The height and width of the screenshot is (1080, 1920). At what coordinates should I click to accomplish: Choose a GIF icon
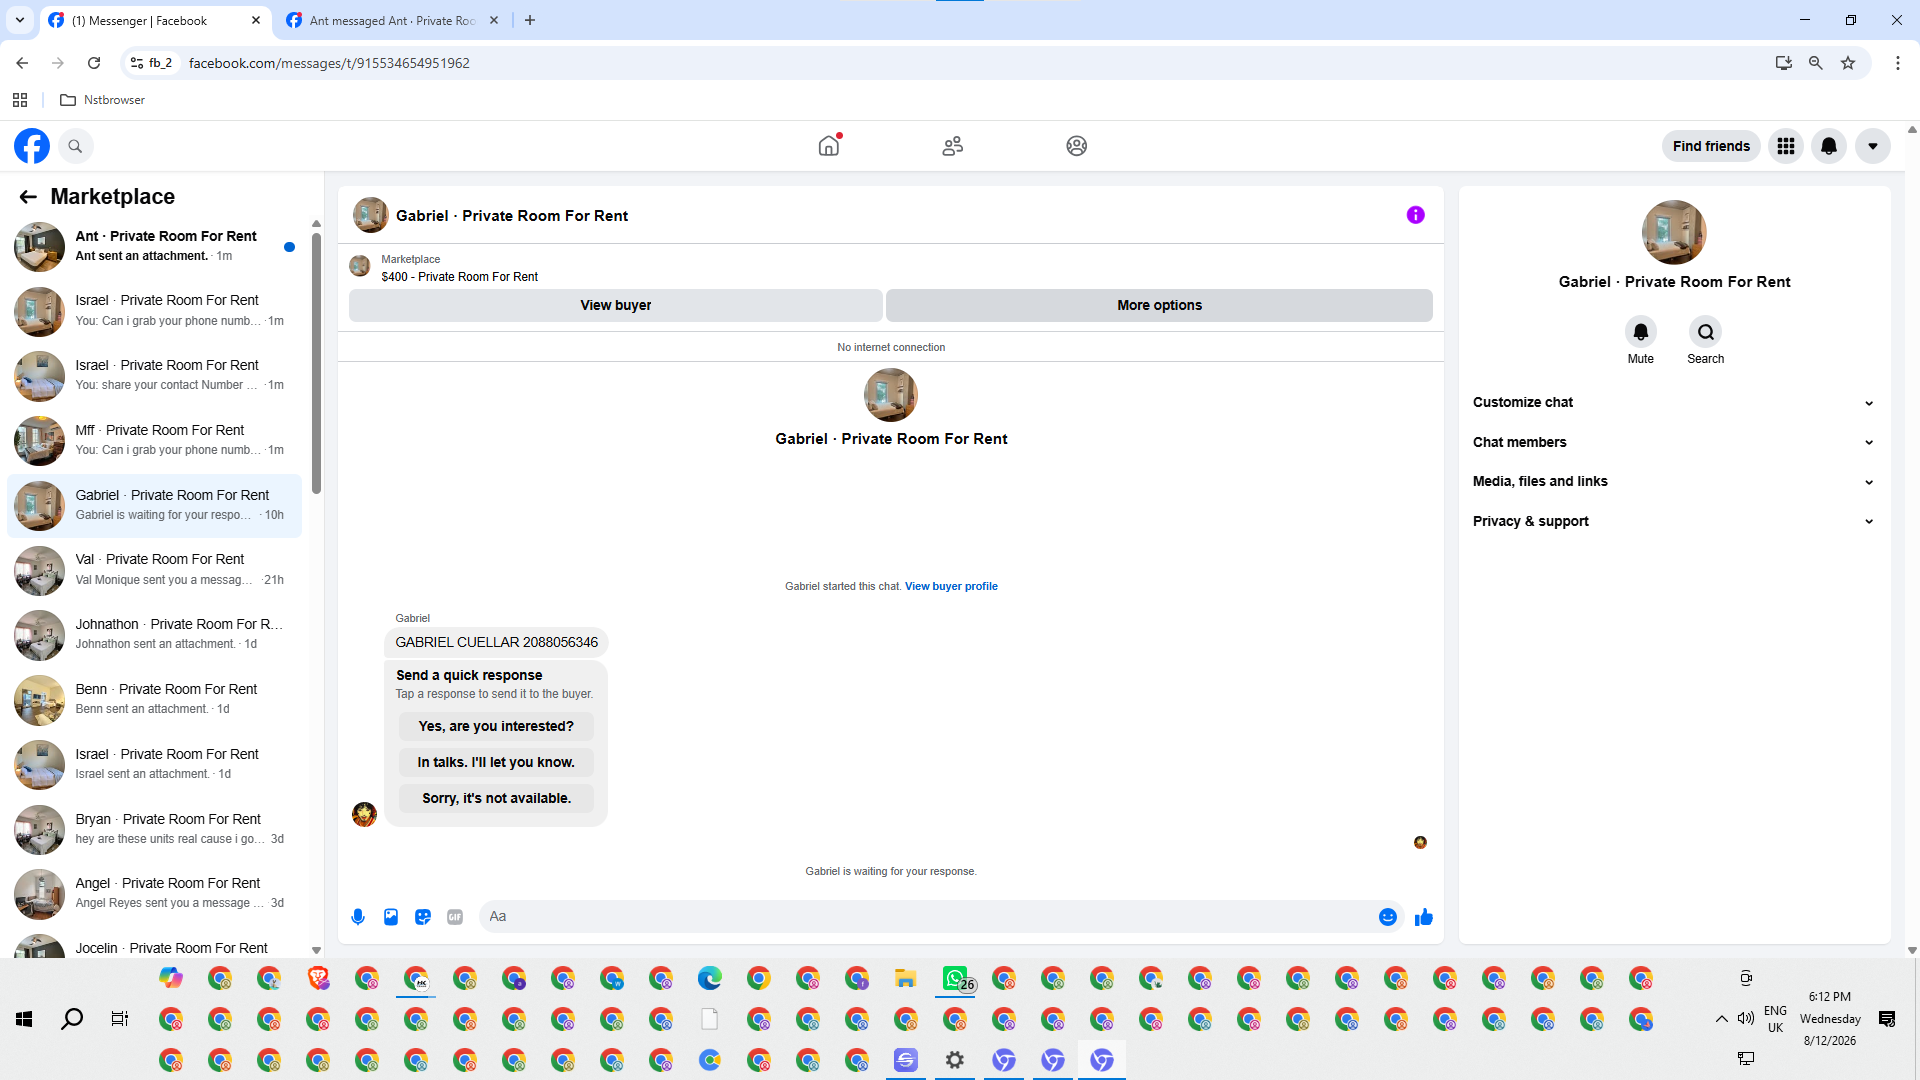(455, 917)
